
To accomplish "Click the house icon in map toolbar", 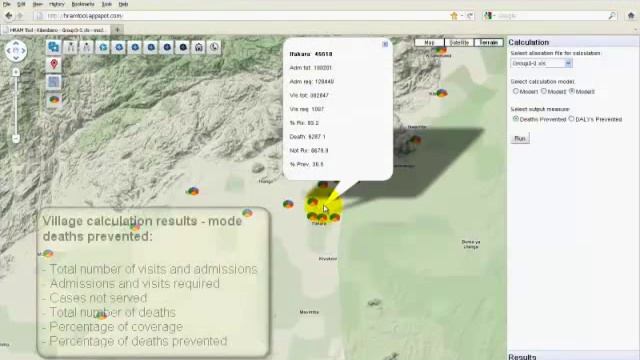I will 199,47.
